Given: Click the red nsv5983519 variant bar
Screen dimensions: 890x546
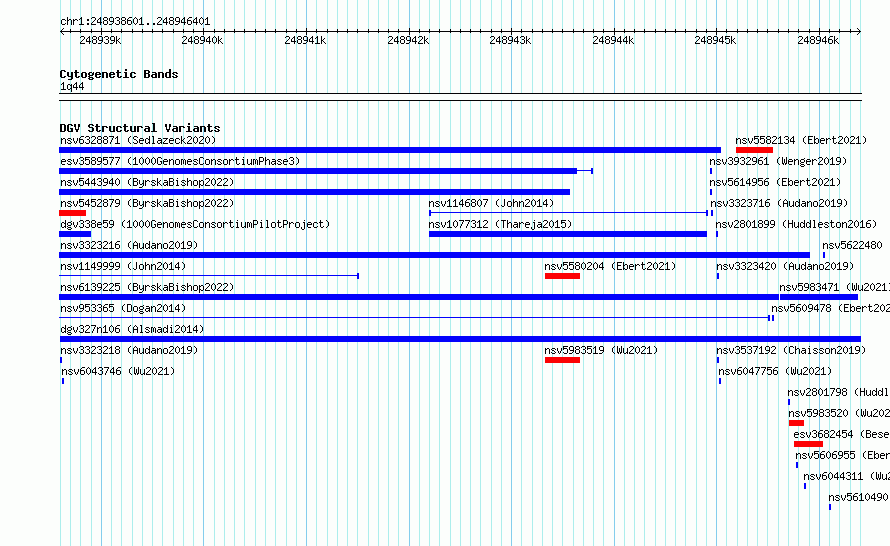Looking at the screenshot, I should [562, 360].
